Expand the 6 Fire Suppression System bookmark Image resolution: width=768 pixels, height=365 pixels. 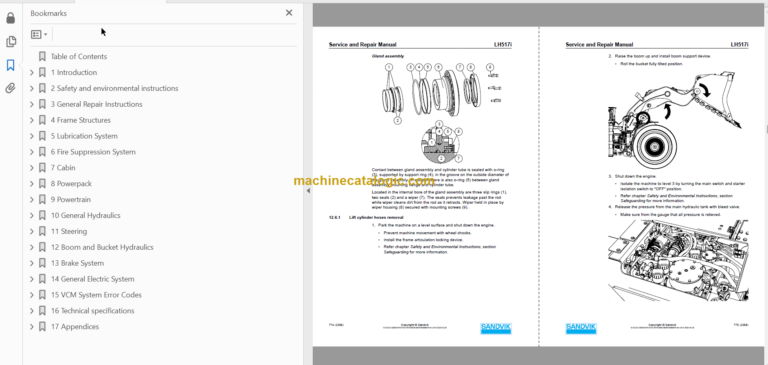(32, 152)
